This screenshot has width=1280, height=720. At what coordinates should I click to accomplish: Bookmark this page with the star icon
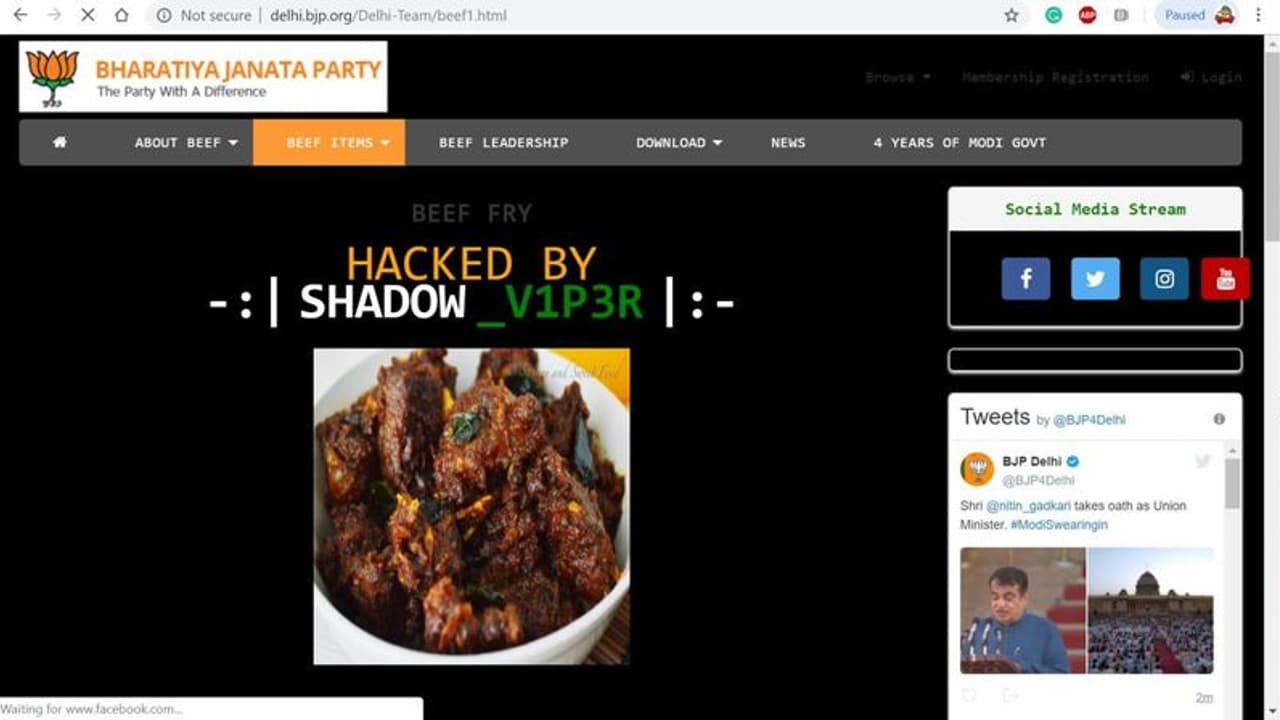pos(1011,15)
